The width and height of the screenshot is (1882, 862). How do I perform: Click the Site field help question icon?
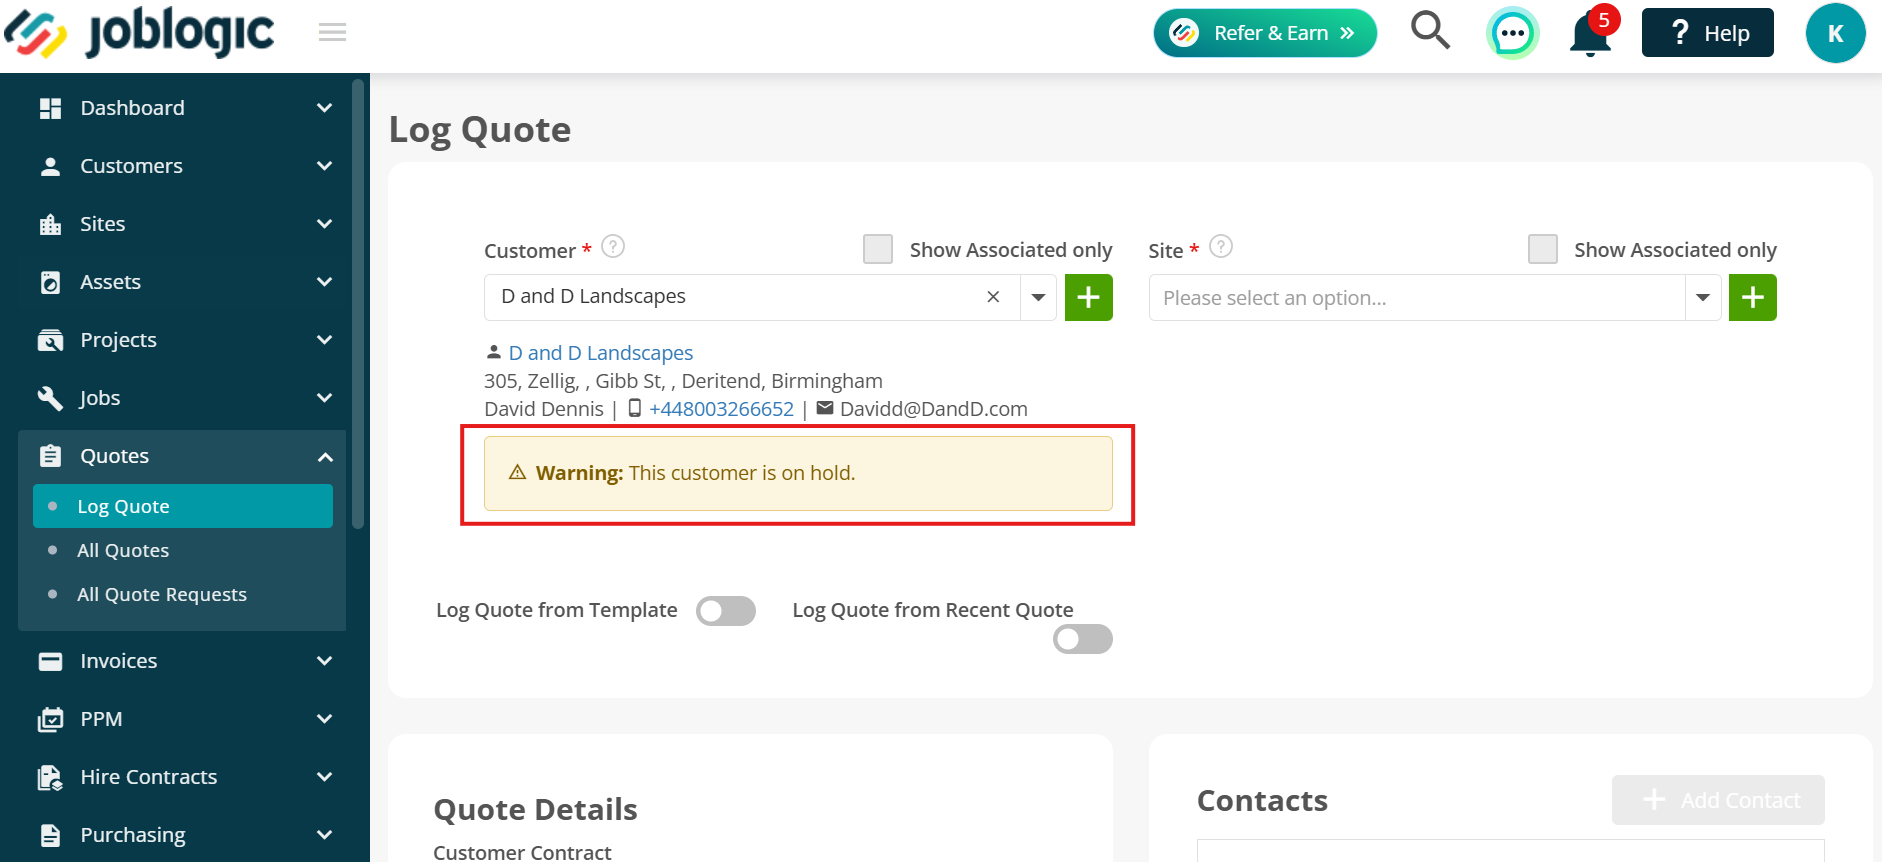(x=1221, y=246)
